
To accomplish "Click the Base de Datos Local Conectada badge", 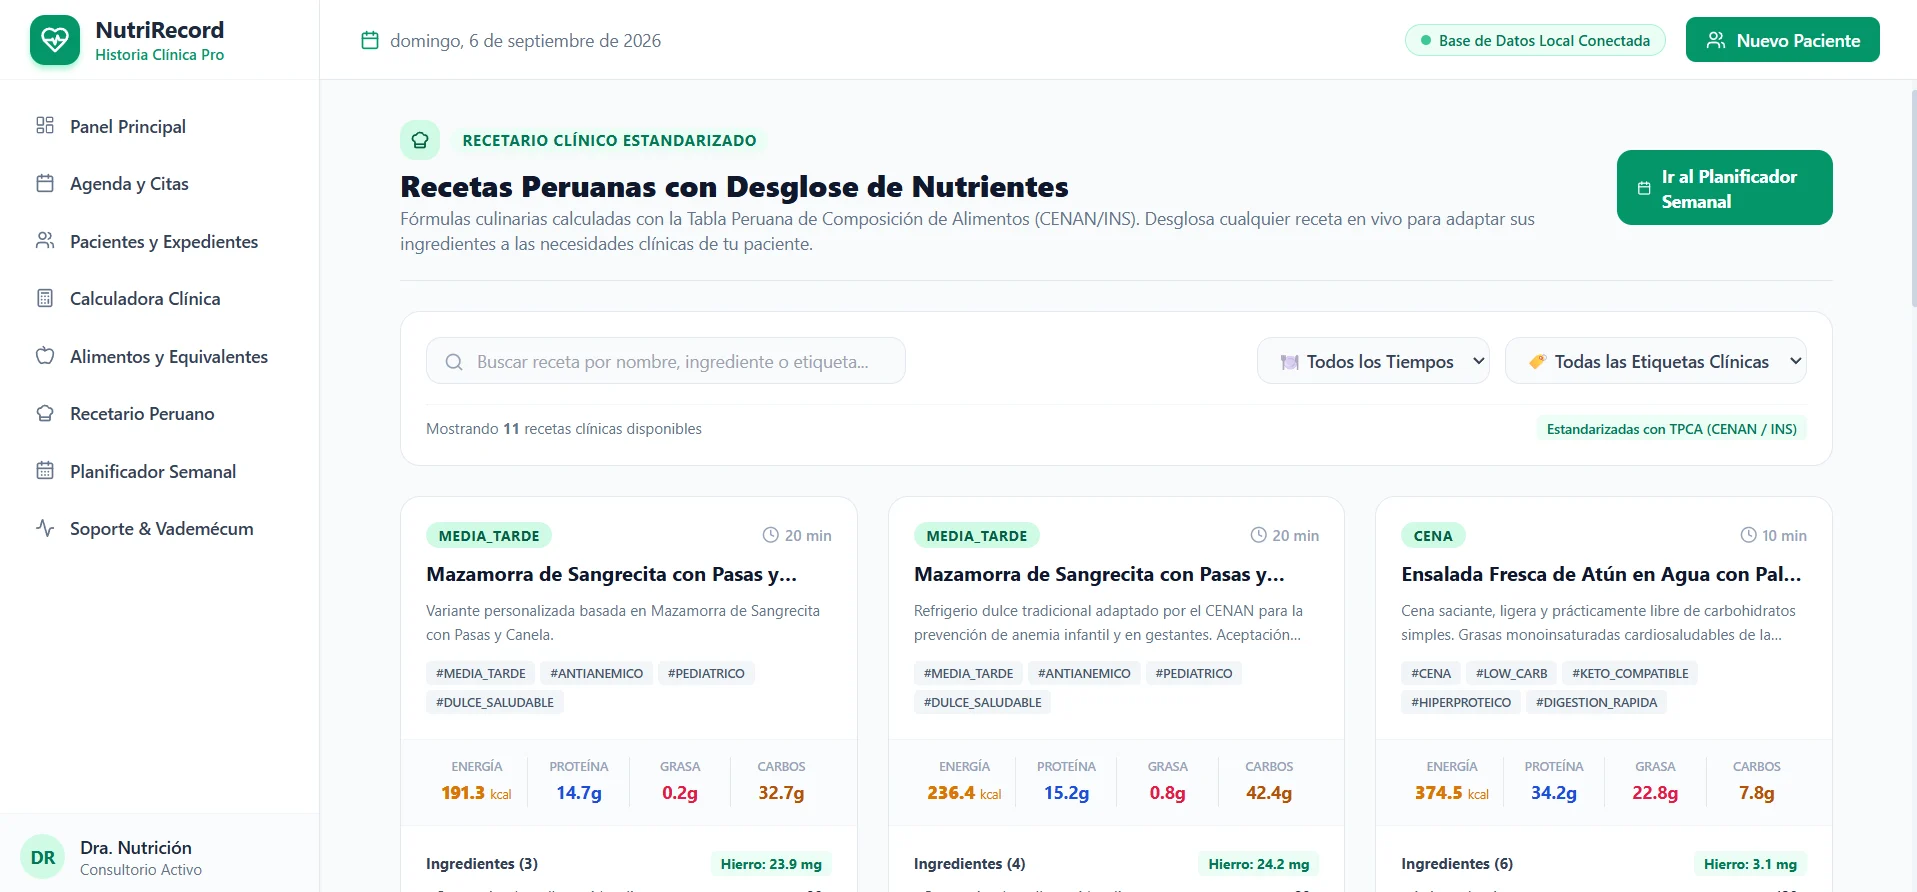I will (x=1535, y=40).
